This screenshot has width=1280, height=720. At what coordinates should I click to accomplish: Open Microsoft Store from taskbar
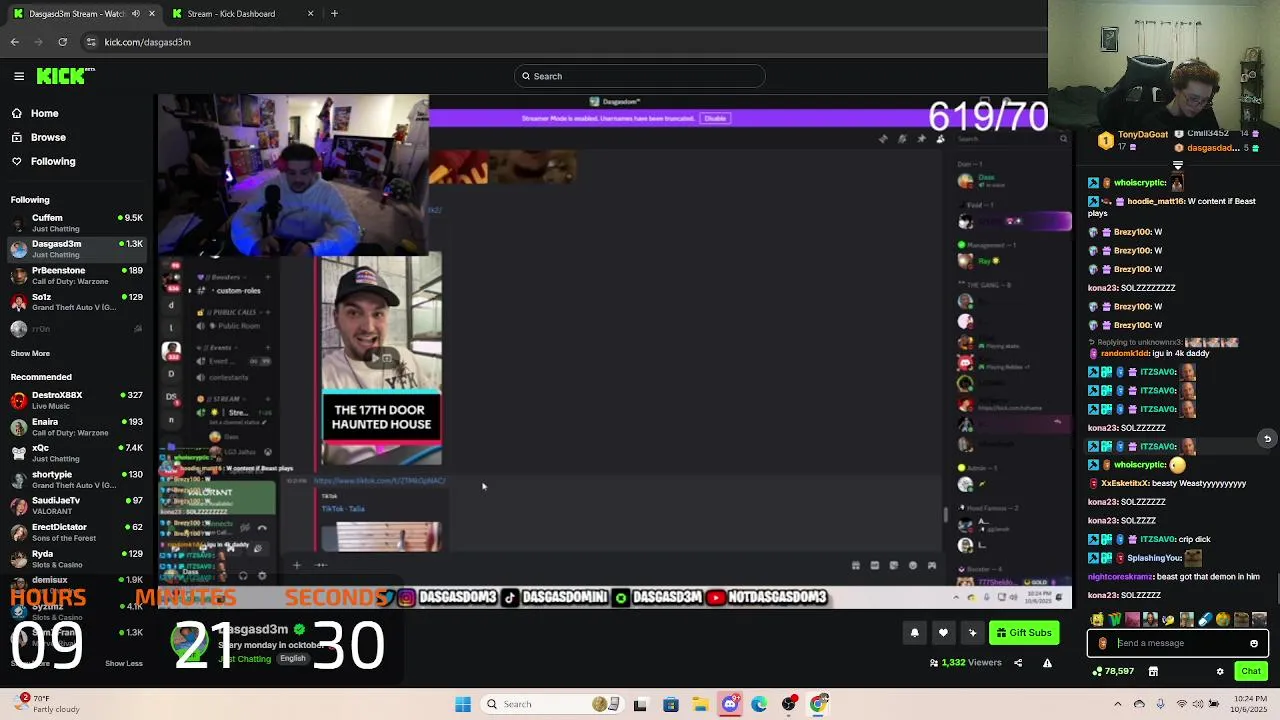click(x=670, y=704)
